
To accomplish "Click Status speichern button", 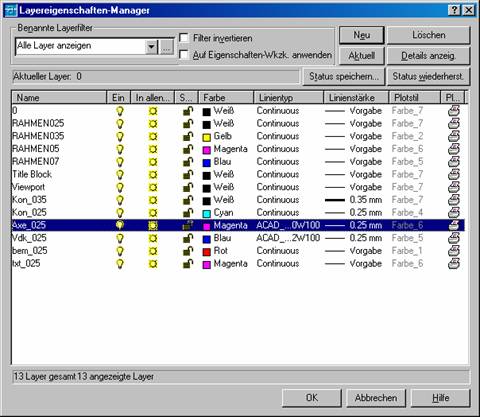I will (344, 77).
